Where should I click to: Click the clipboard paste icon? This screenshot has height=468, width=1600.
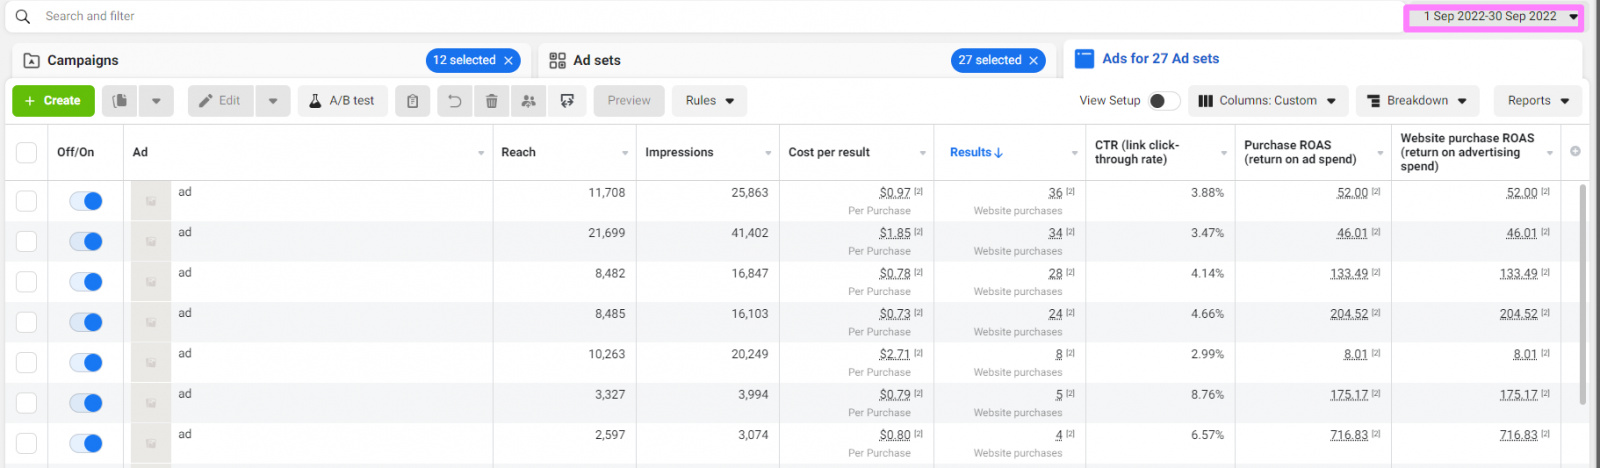[x=412, y=101]
